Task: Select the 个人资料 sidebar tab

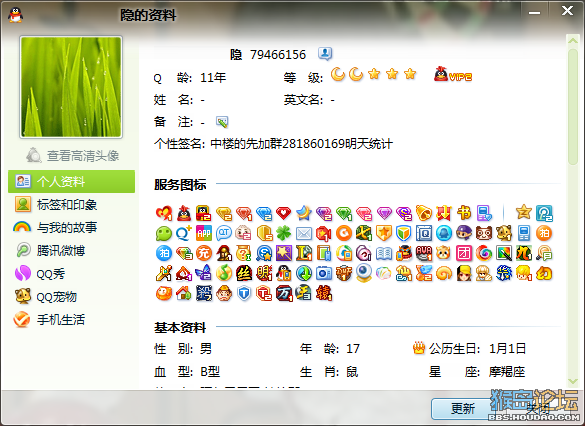Action: point(71,182)
